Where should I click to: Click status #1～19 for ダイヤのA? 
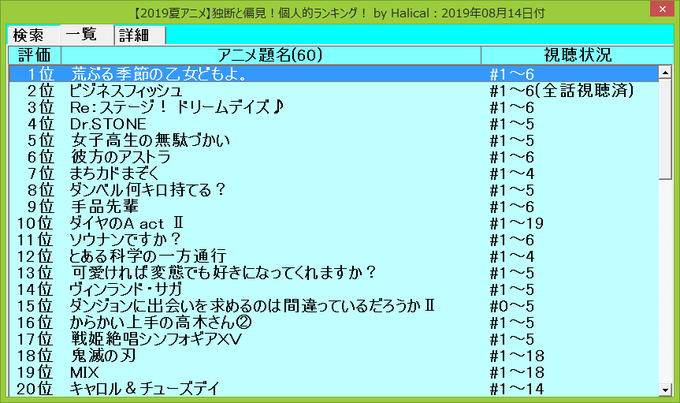coord(517,223)
